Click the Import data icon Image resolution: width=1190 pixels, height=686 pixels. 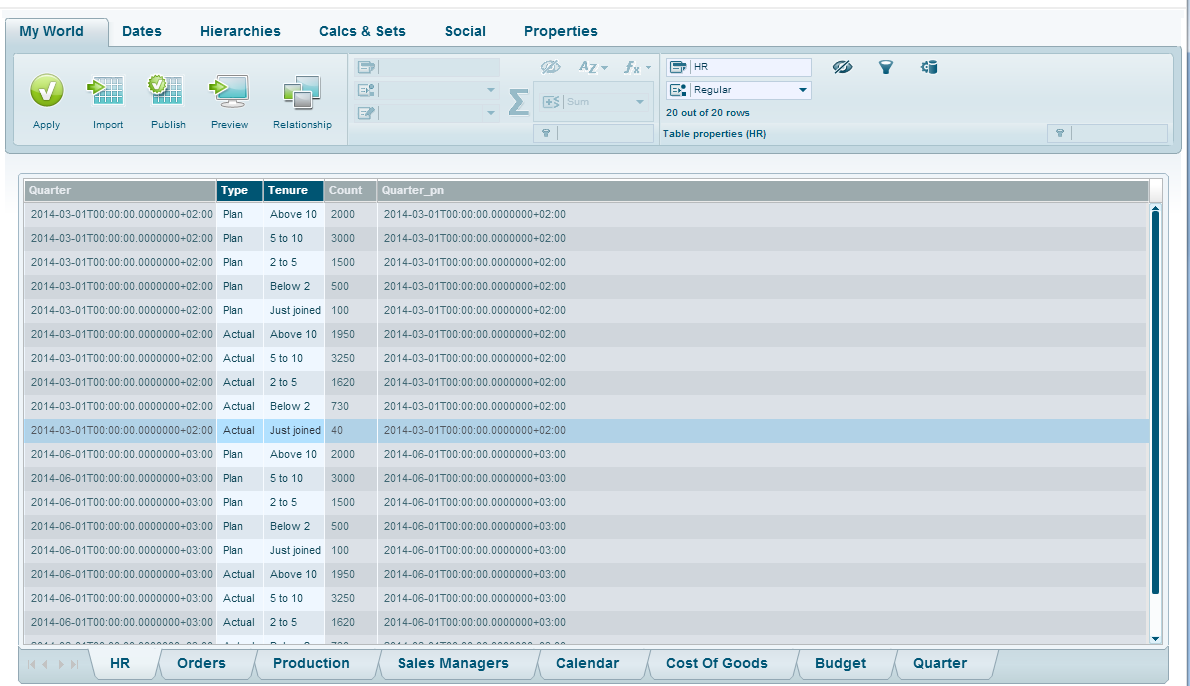tap(107, 91)
